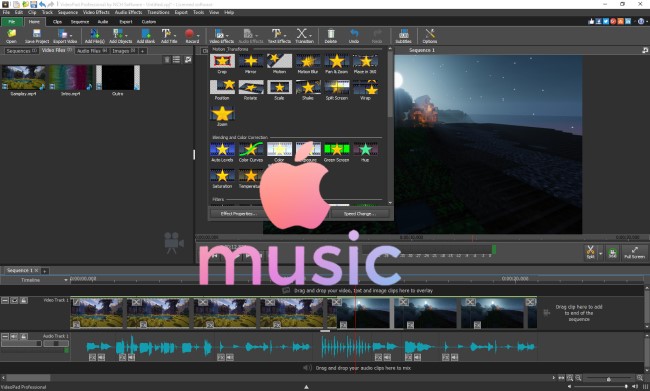Viewport: 650px width, 391px height.
Task: Select the Scale effect
Action: point(279,90)
